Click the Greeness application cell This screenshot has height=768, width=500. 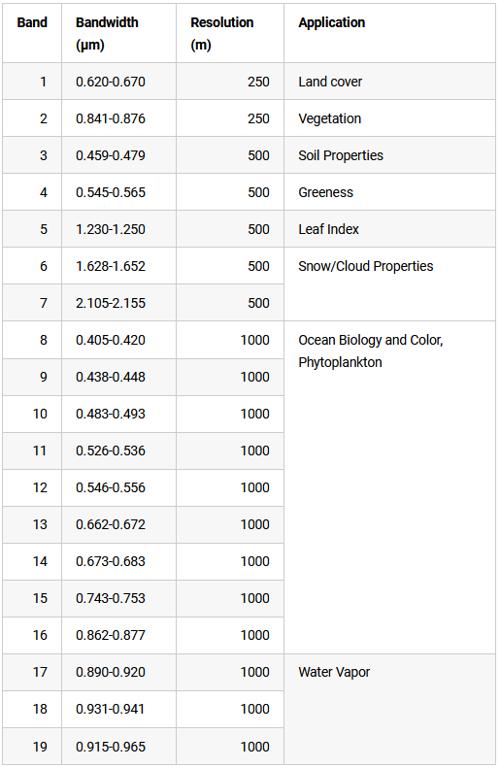coord(390,192)
